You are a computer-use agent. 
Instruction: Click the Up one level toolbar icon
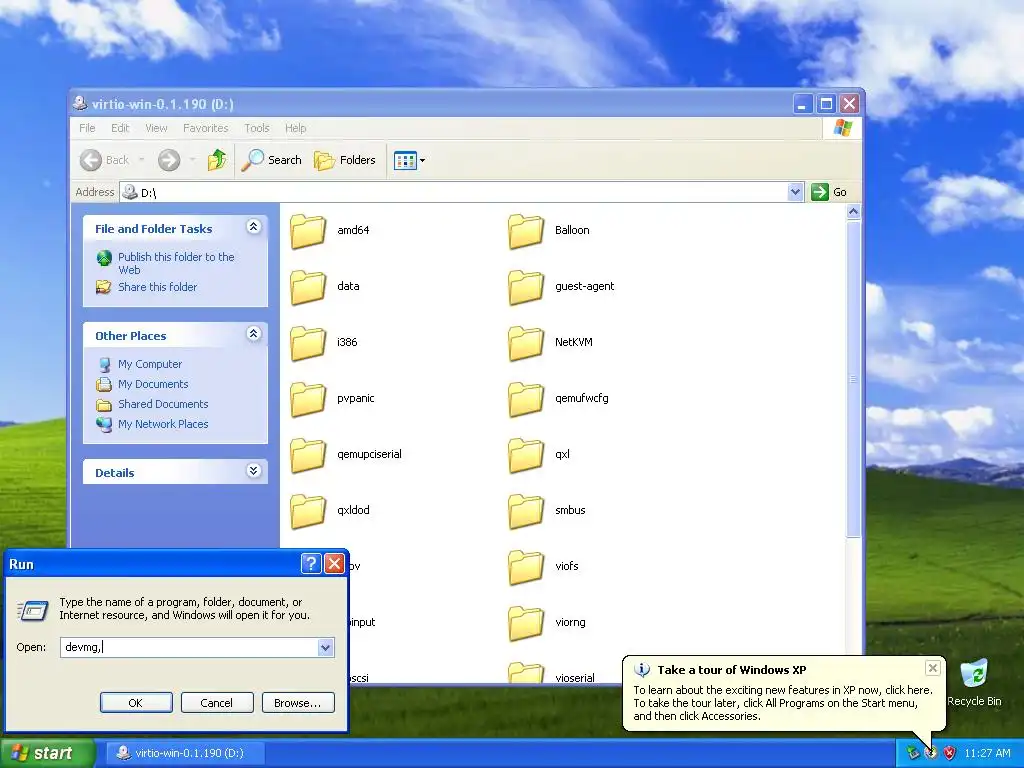(x=217, y=160)
